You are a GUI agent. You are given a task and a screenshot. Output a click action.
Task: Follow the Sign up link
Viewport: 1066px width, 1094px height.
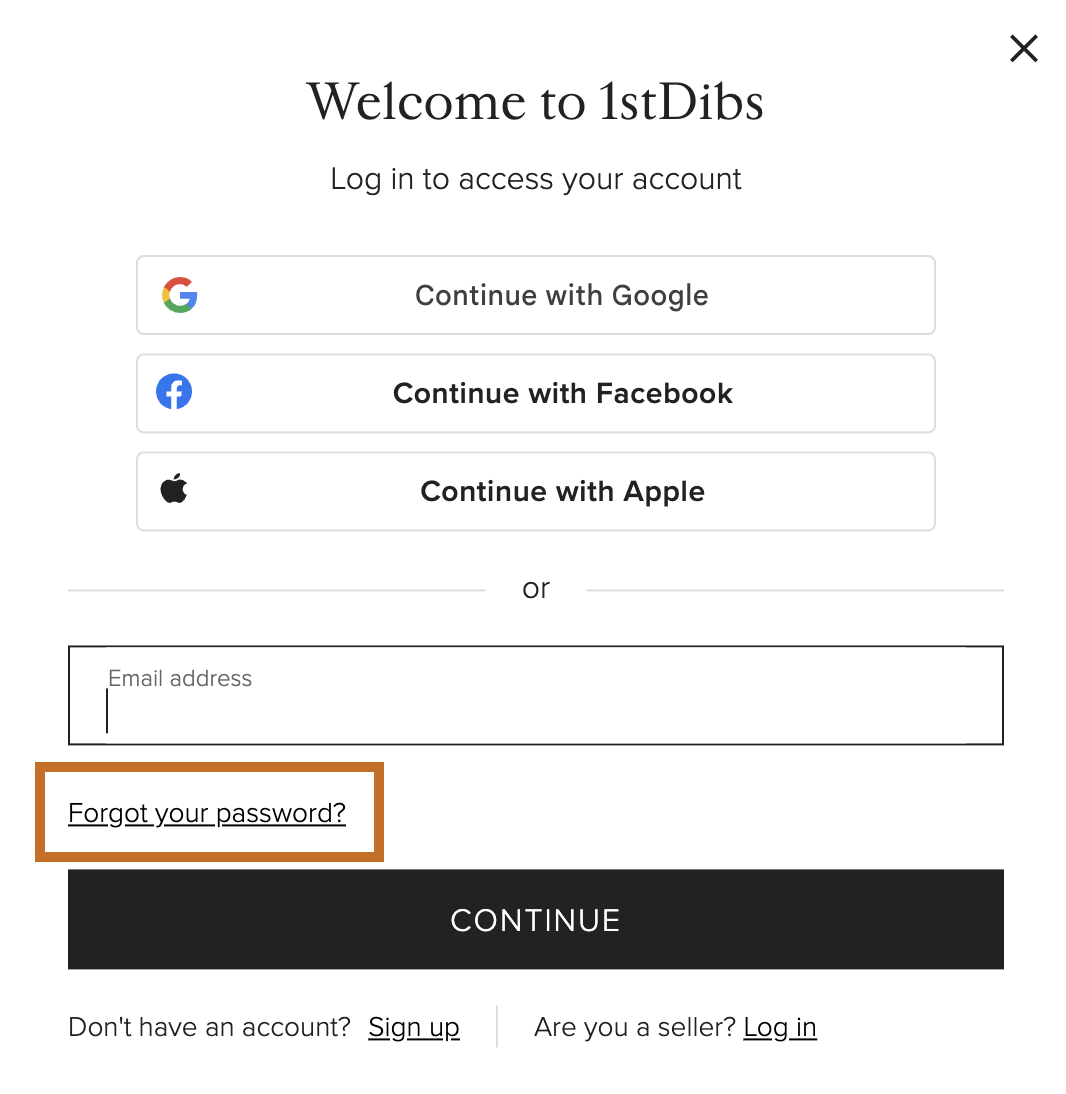coord(414,1028)
